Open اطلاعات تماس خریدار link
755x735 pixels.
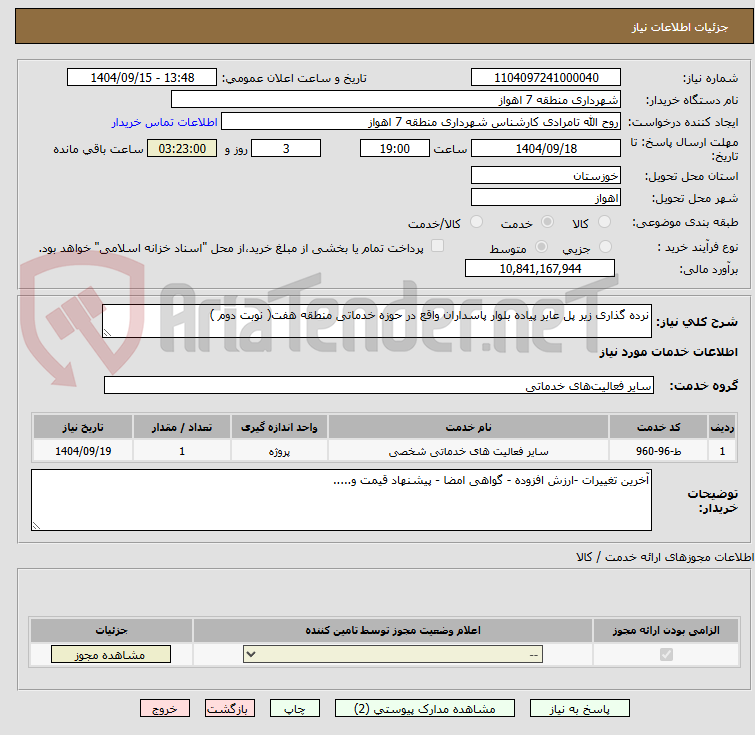(x=165, y=122)
